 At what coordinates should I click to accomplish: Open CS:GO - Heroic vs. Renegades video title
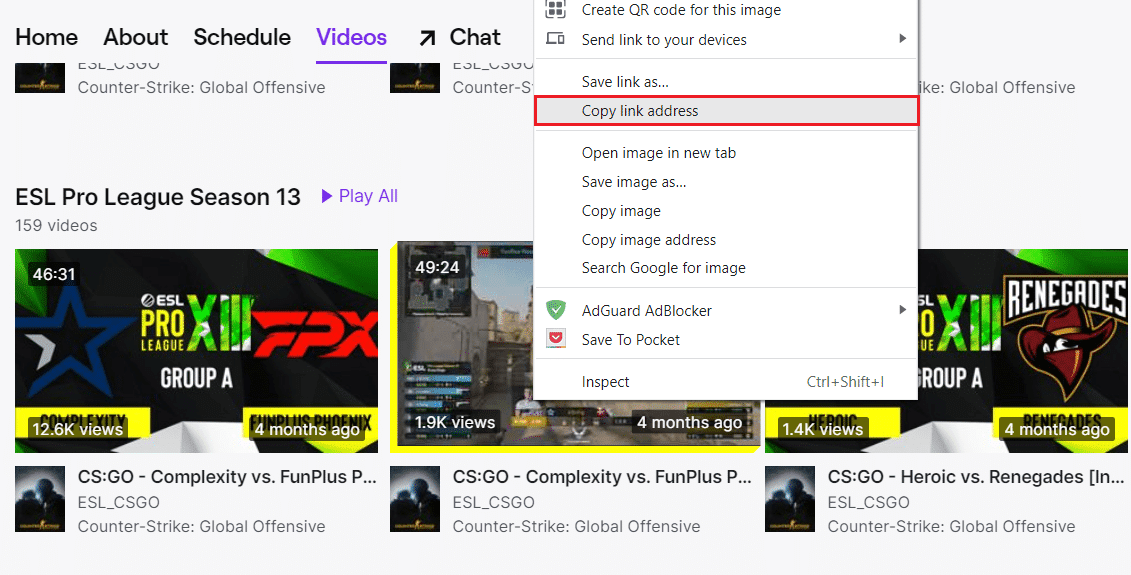click(x=976, y=477)
